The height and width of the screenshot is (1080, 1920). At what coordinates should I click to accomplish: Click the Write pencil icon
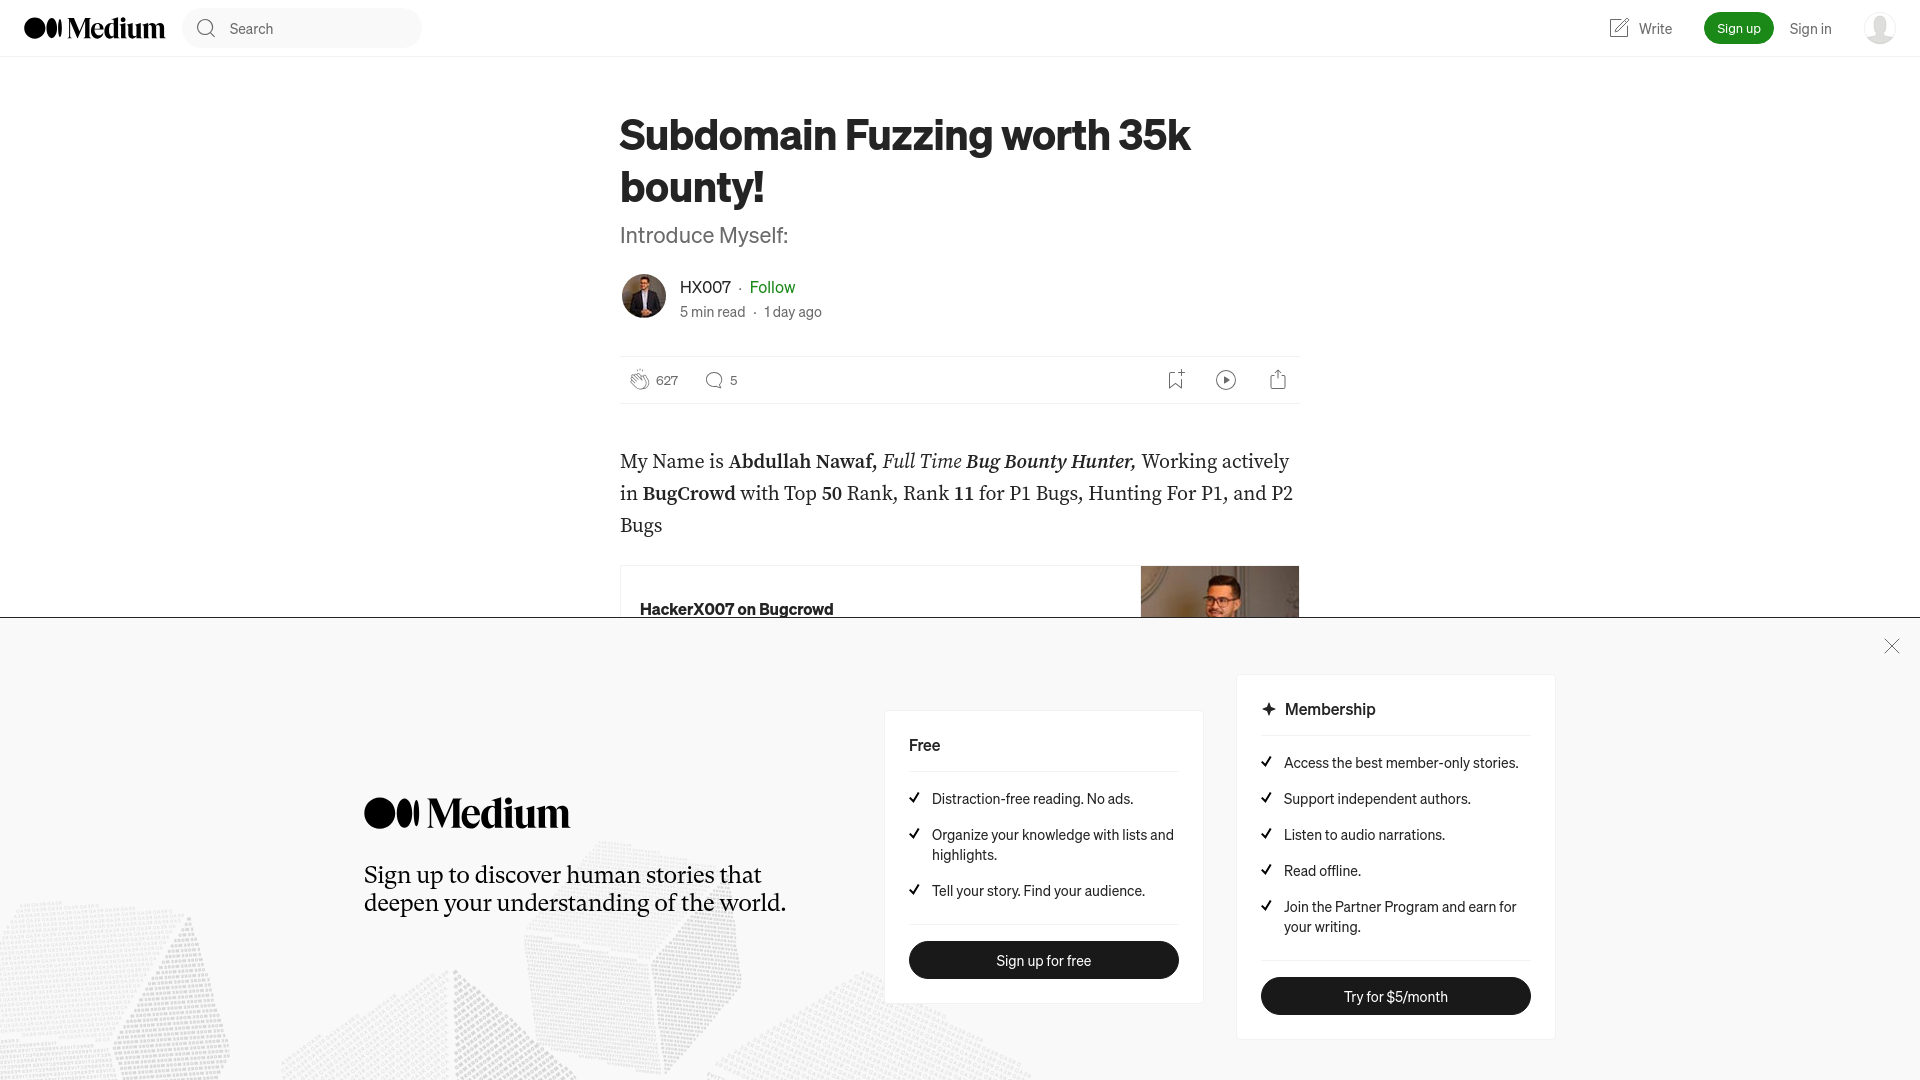1619,28
